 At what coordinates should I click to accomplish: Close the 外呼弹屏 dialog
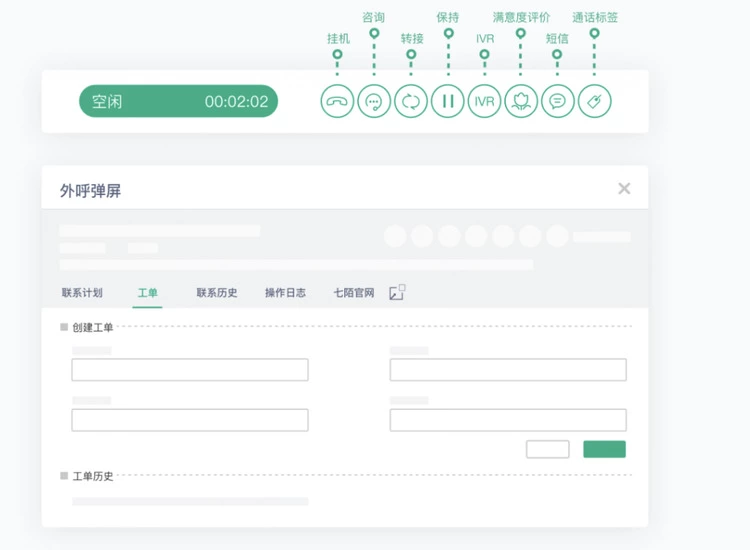click(x=624, y=189)
